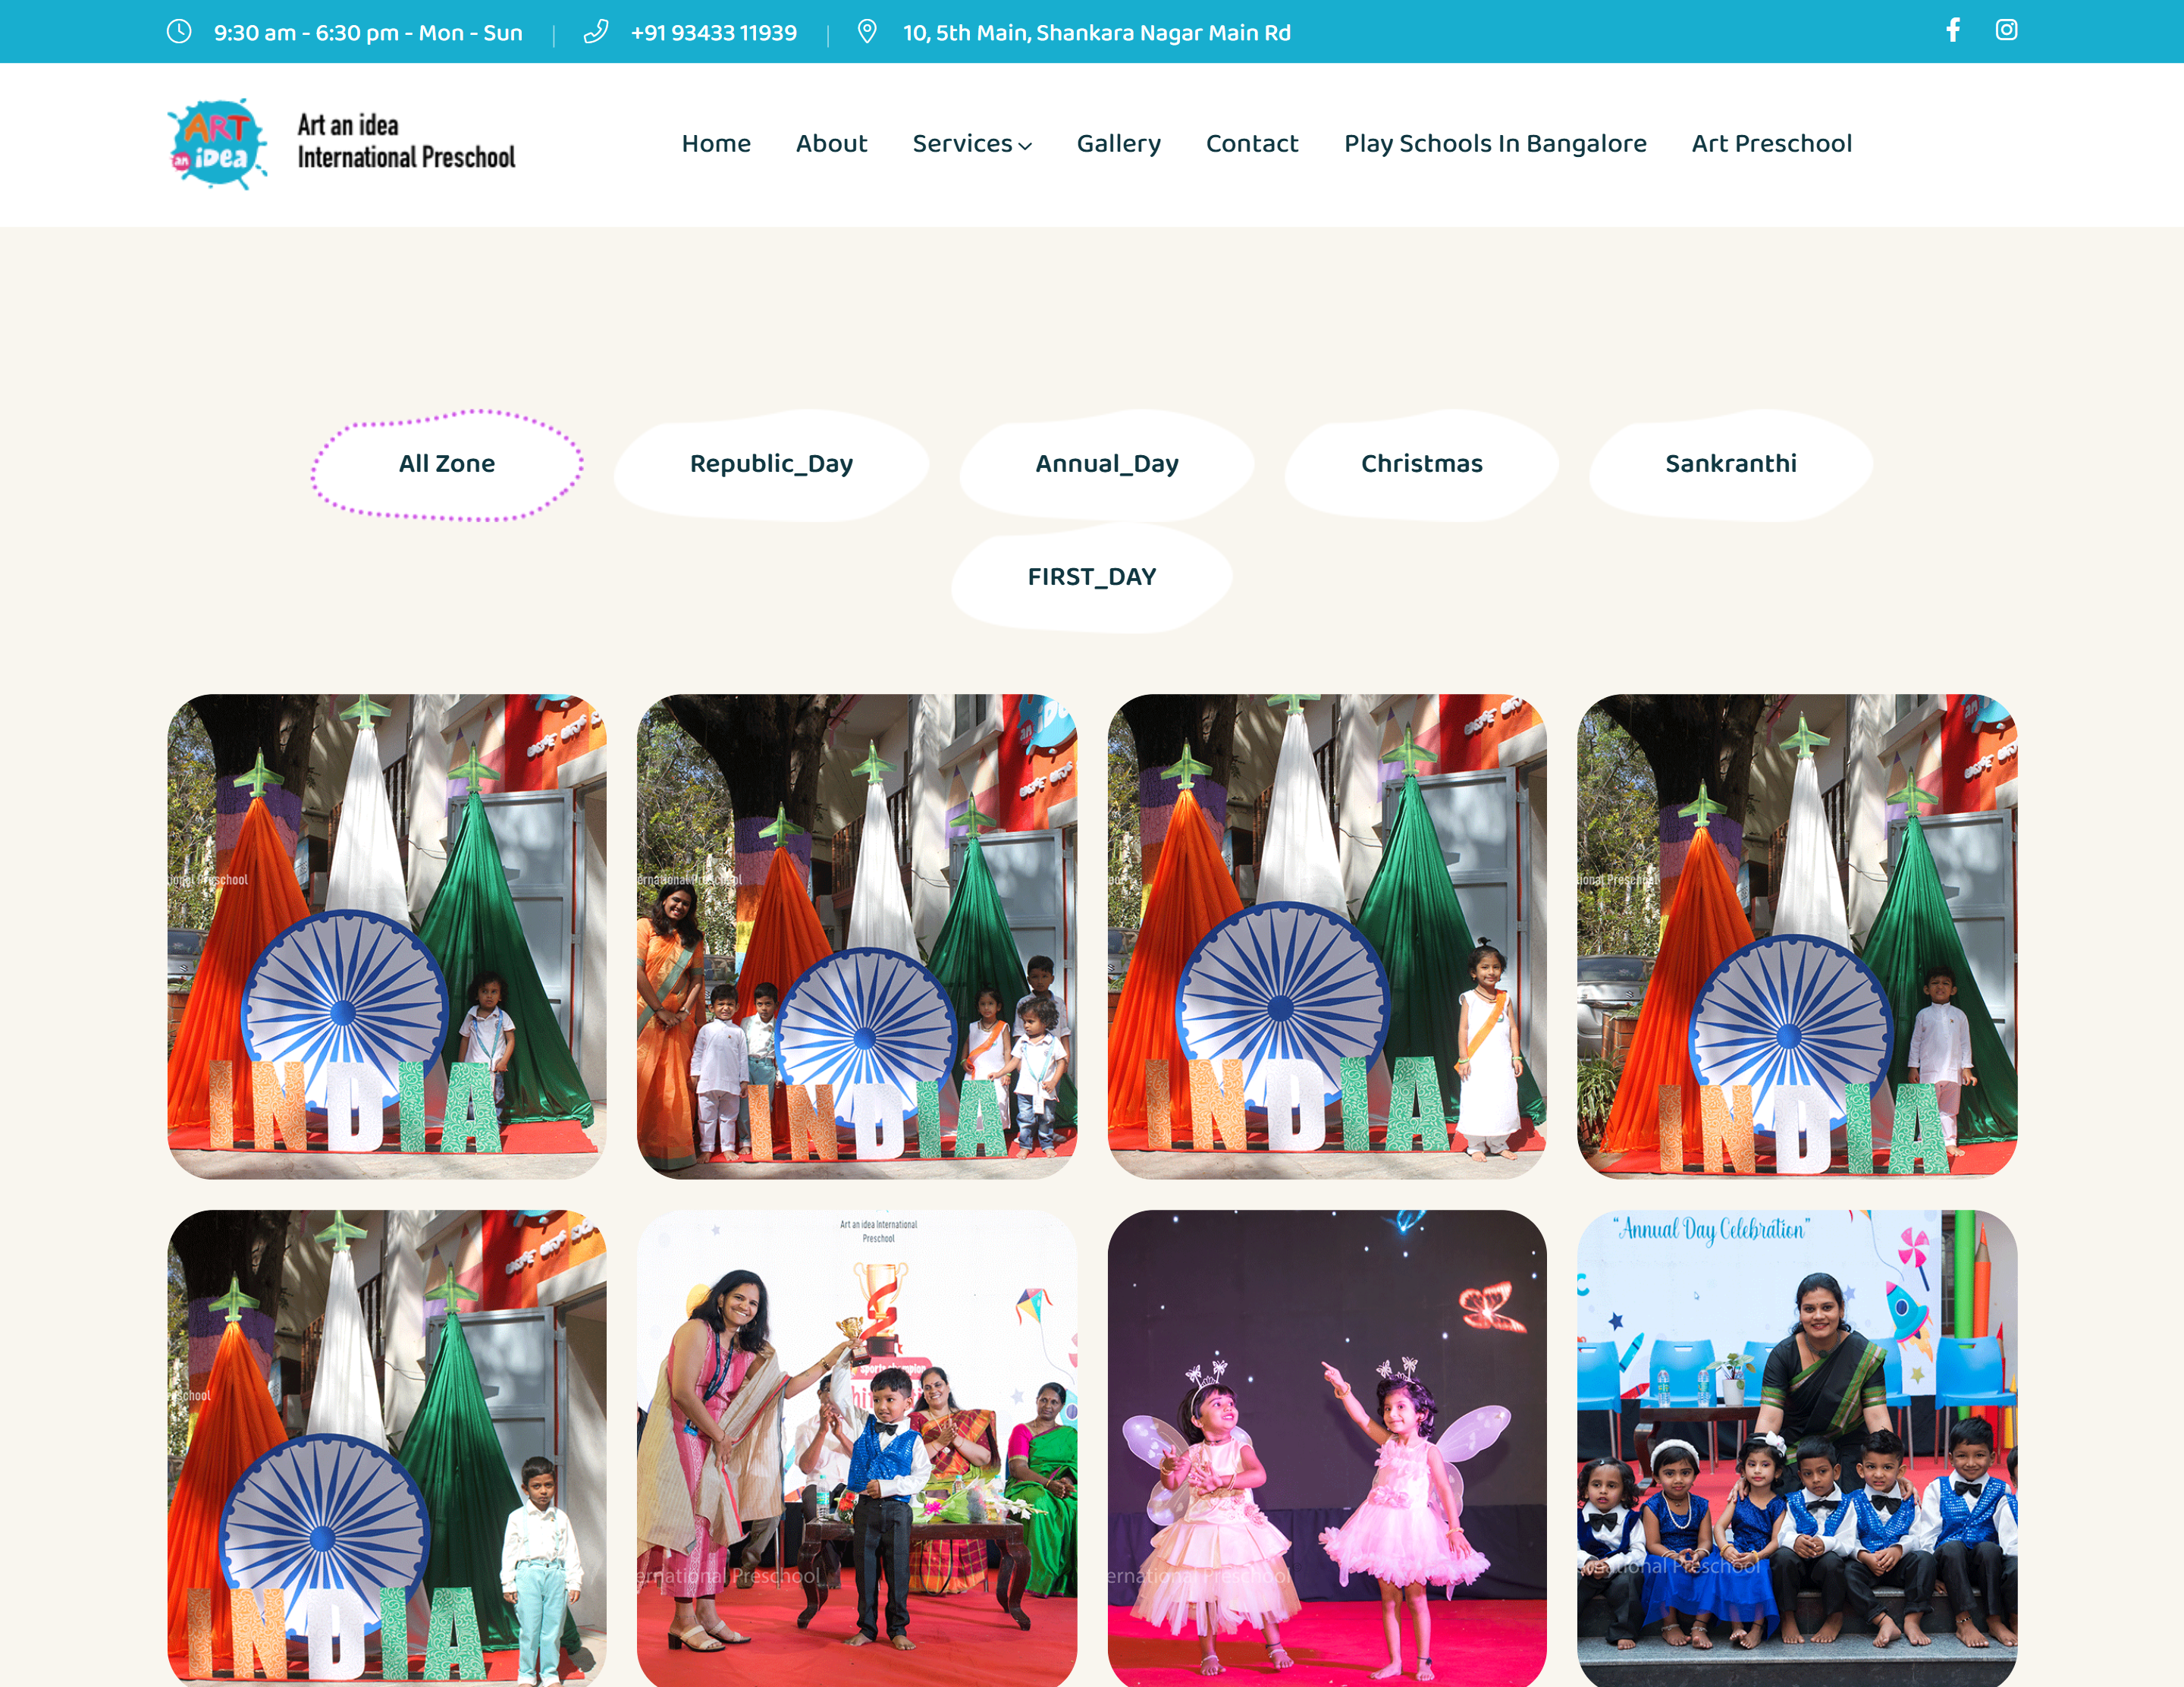The height and width of the screenshot is (1687, 2184).
Task: Go to the Home menu item
Action: (716, 144)
